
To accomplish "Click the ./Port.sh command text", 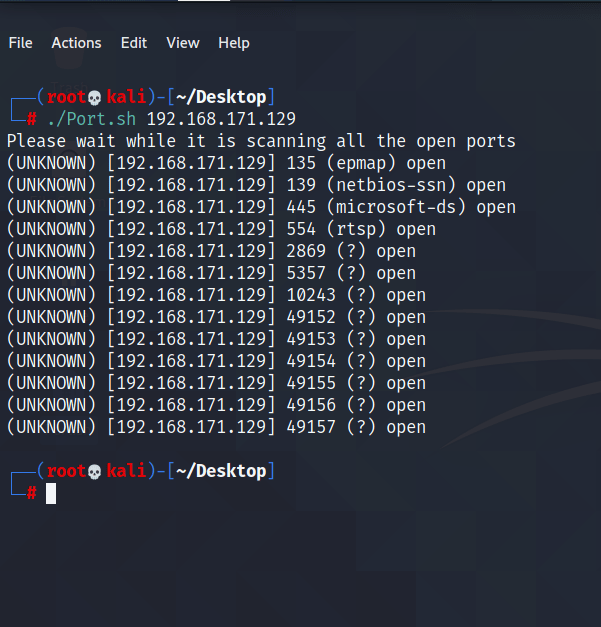I will point(92,119).
